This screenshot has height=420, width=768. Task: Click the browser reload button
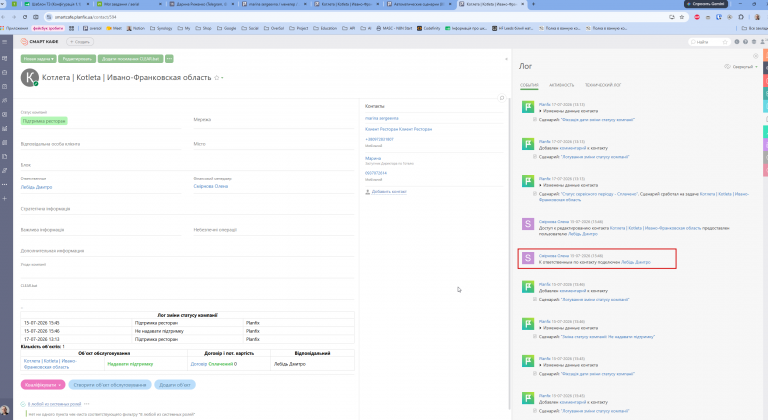pyautogui.click(x=25, y=17)
